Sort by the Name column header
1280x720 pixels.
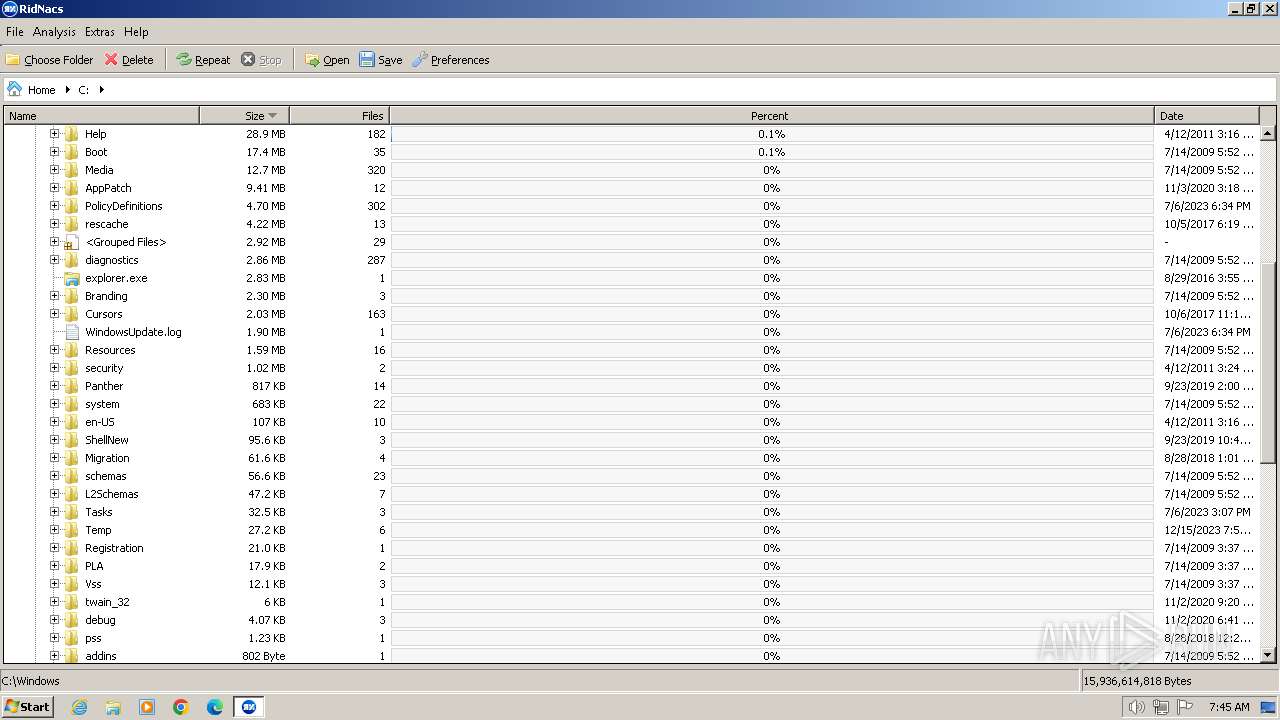(x=101, y=116)
